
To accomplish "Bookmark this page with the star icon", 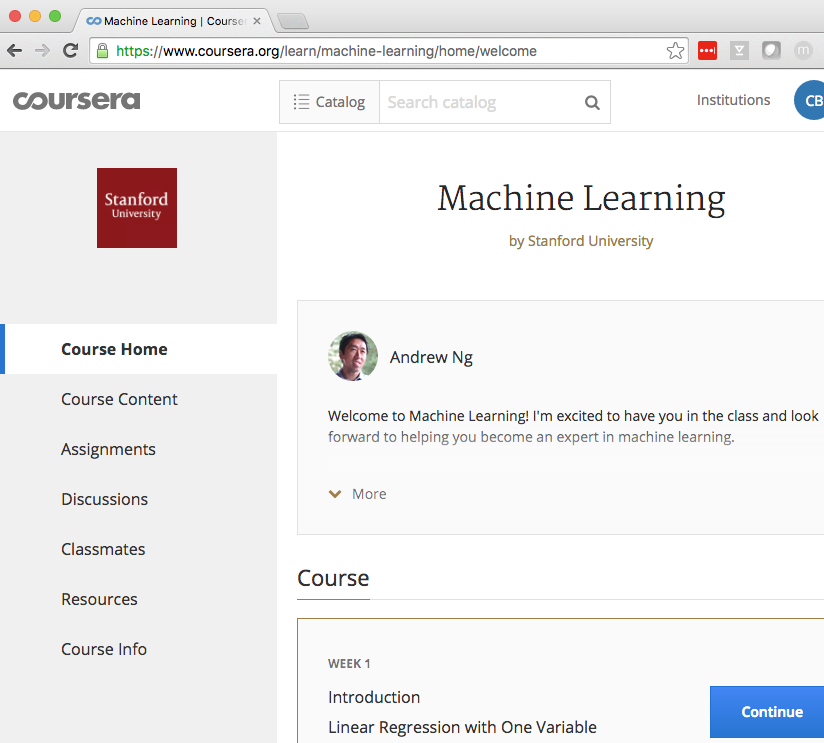I will (675, 51).
